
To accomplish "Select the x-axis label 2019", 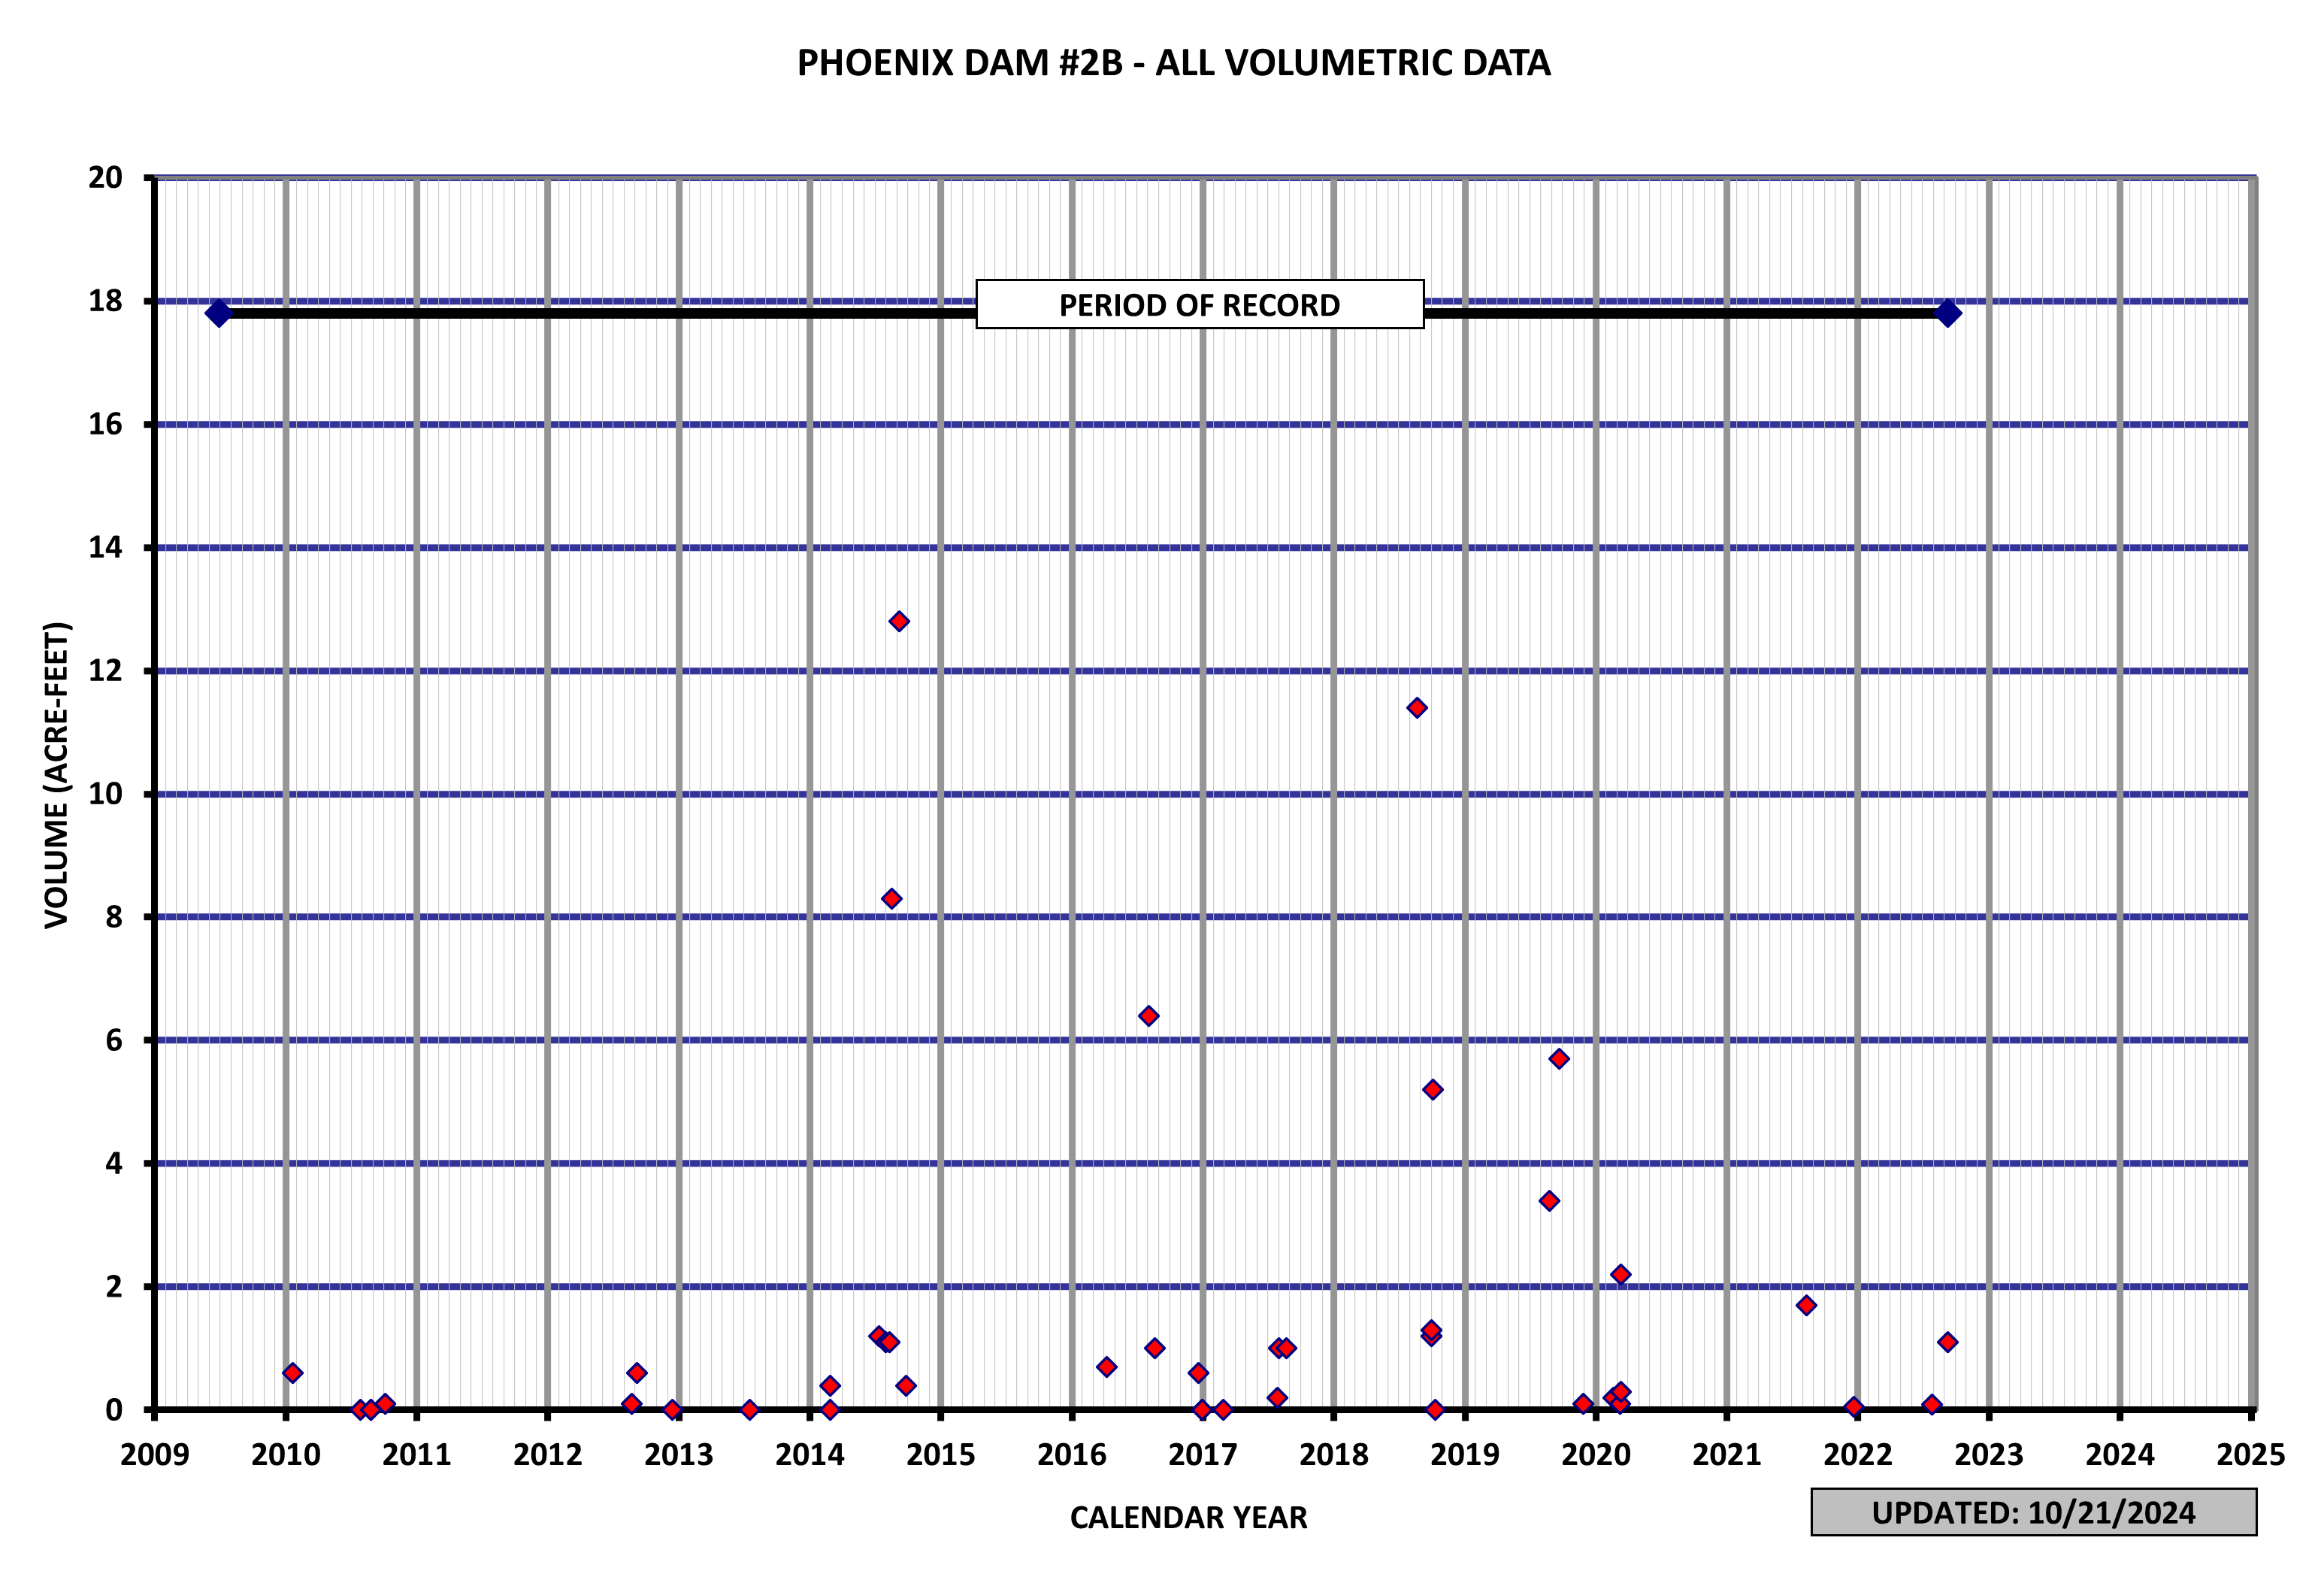I will (x=1464, y=1454).
